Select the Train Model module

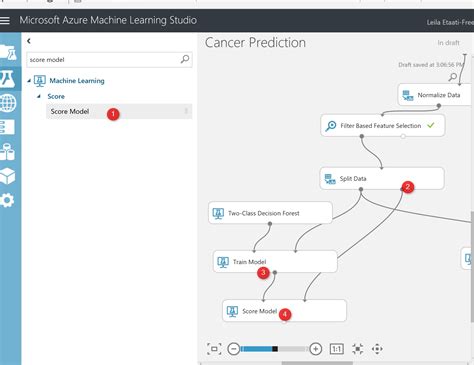click(275, 262)
